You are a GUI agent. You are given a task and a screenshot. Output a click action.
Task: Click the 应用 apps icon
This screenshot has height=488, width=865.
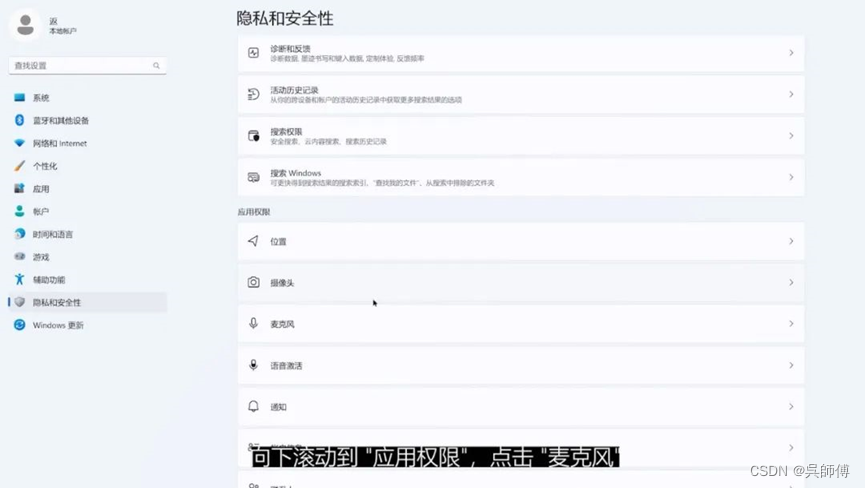point(19,188)
